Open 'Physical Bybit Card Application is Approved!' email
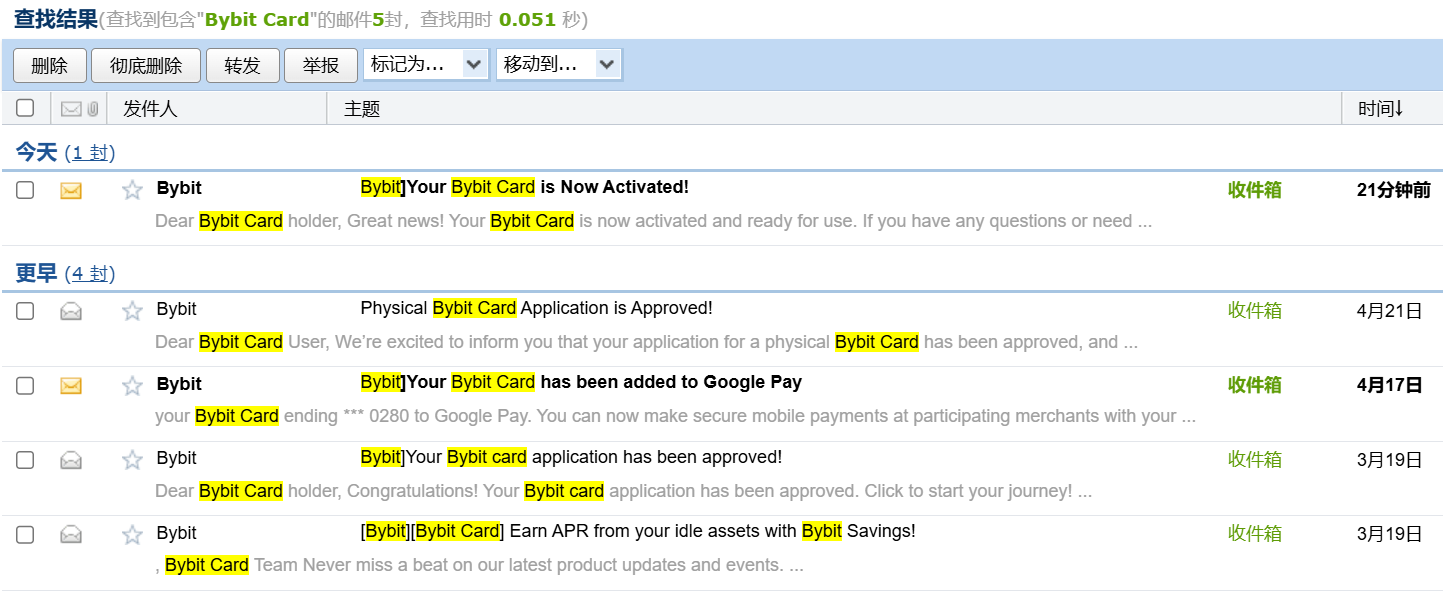Screen dimensions: 1443x591 pyautogui.click(x=536, y=308)
